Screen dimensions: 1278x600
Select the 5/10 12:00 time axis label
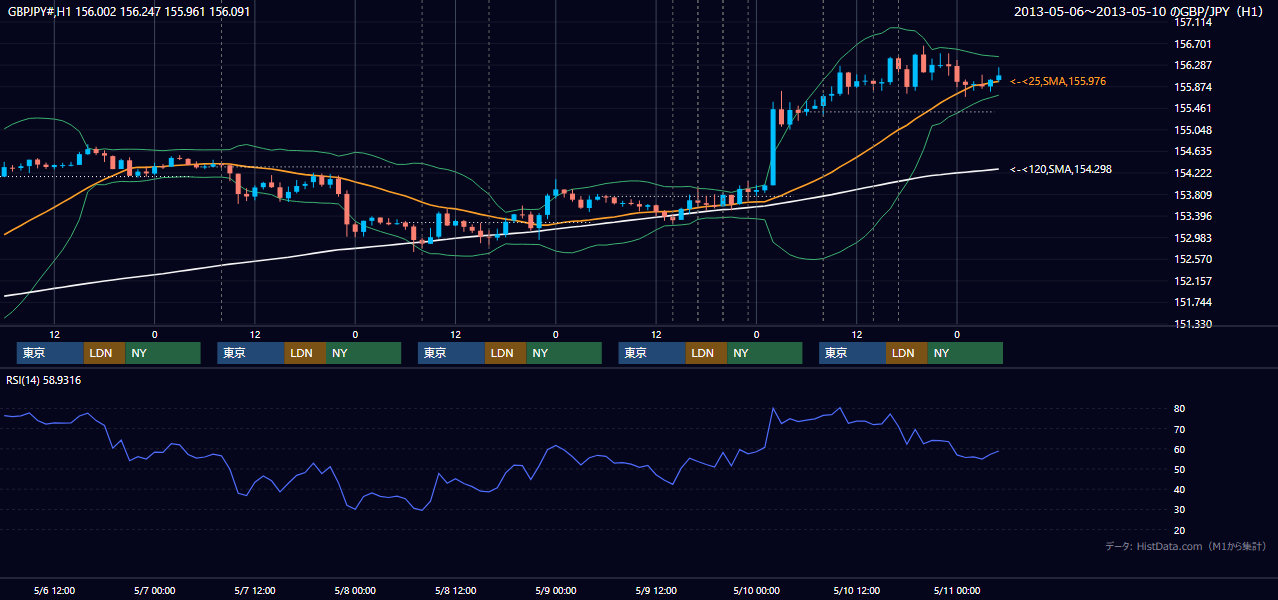[x=856, y=590]
